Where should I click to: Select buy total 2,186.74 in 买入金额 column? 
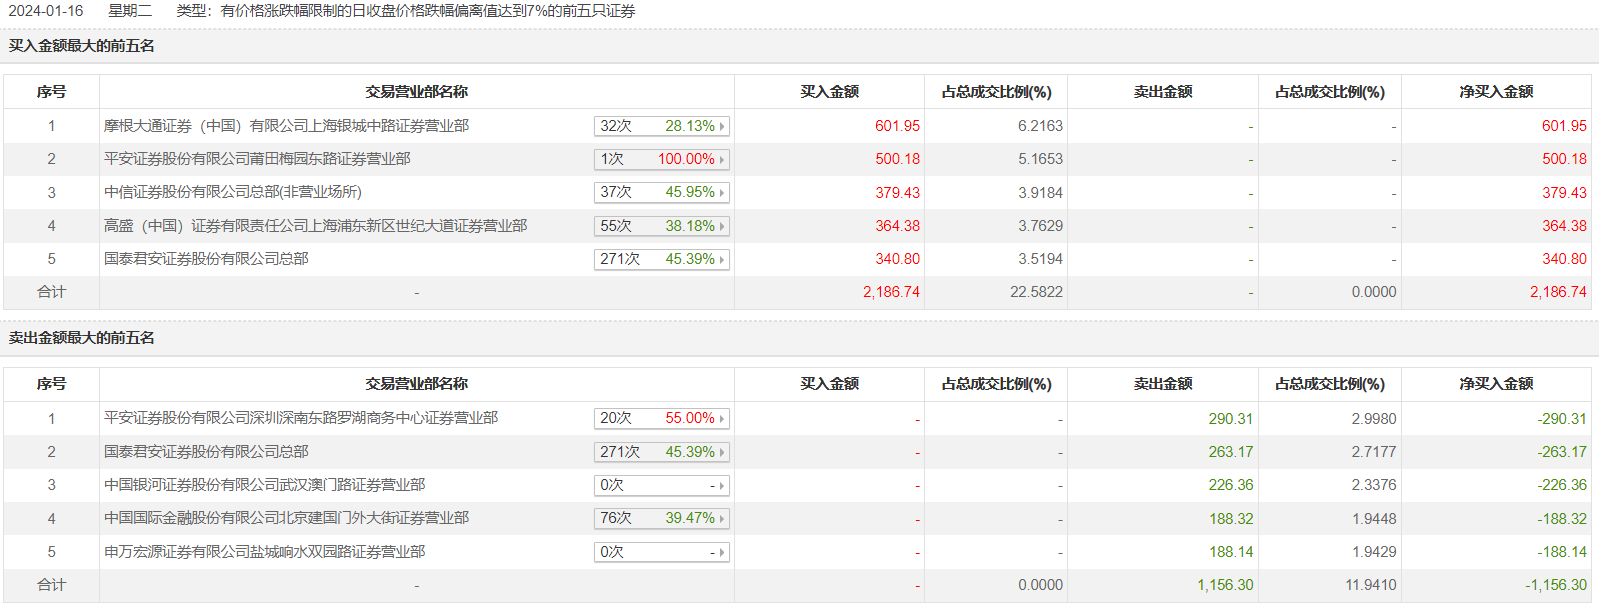pos(891,292)
